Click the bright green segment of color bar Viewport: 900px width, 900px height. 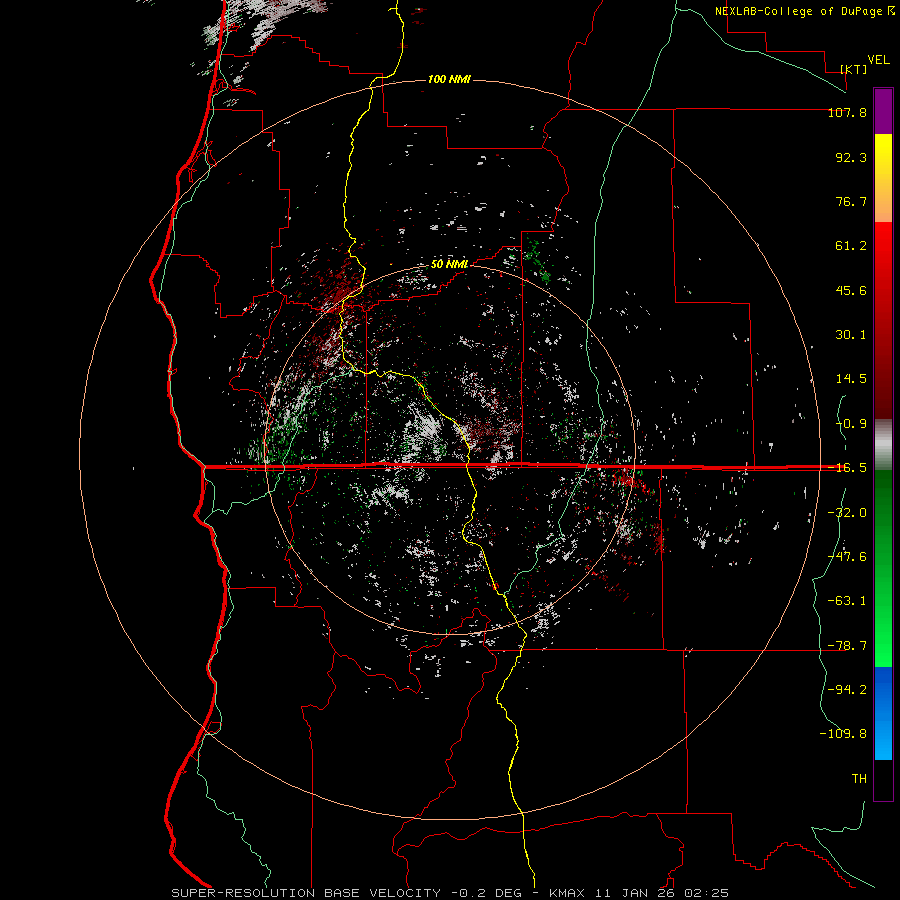(x=883, y=568)
